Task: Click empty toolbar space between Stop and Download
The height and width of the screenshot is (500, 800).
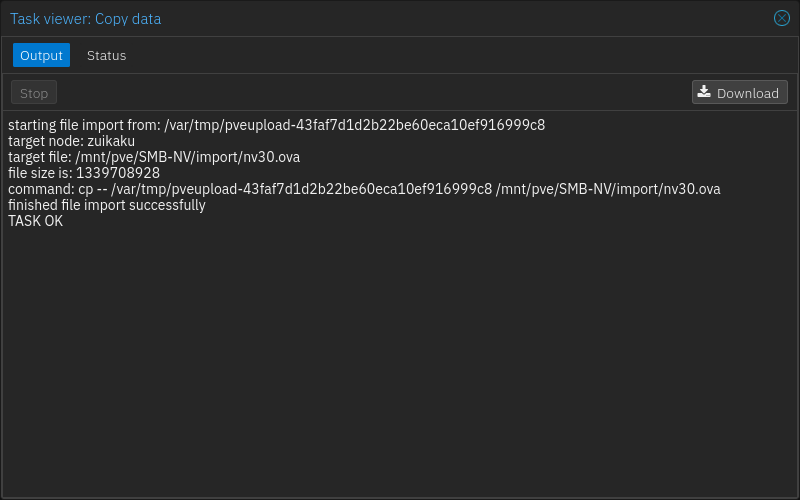Action: click(x=370, y=93)
